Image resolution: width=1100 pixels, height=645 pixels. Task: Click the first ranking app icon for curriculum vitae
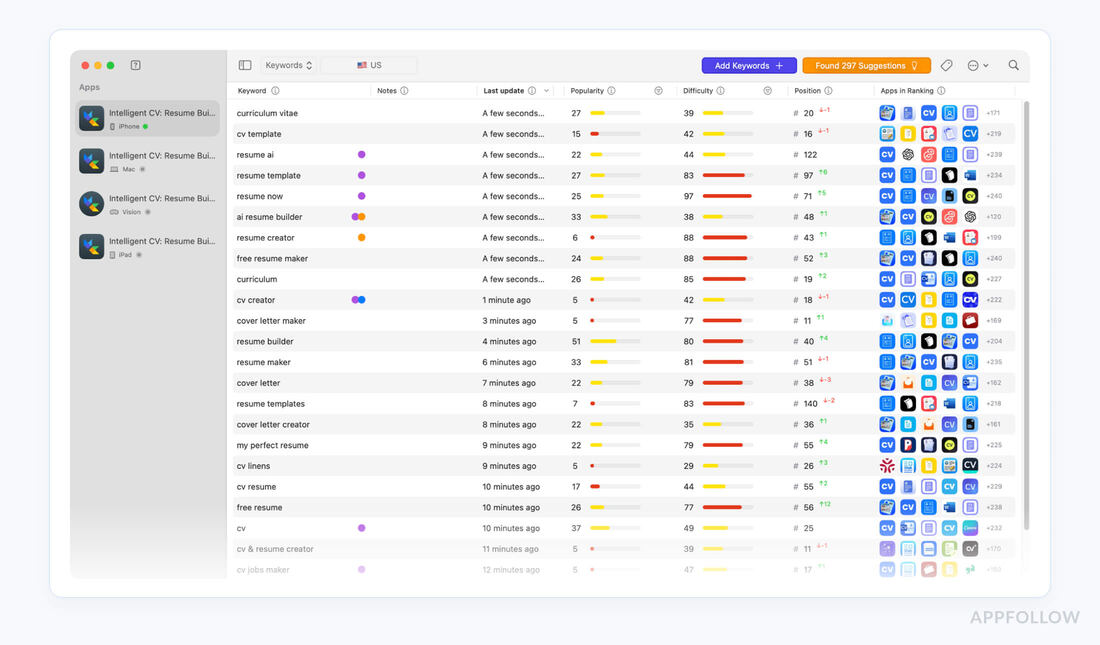pyautogui.click(x=887, y=113)
